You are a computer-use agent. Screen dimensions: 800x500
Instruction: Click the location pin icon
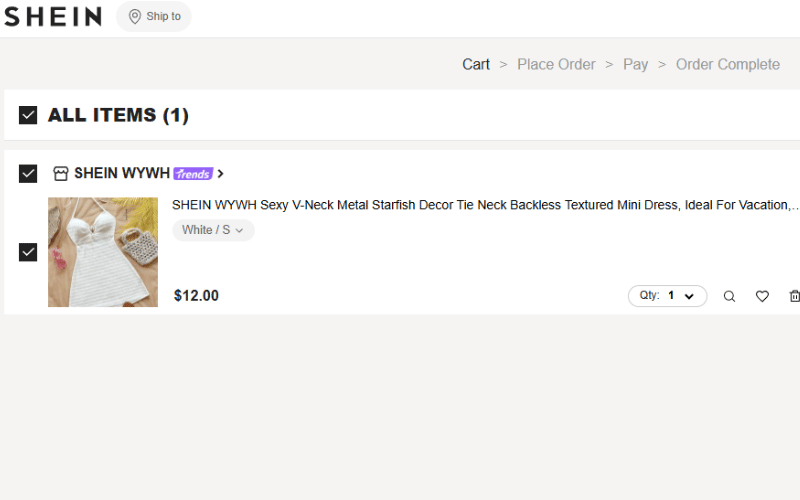point(135,16)
